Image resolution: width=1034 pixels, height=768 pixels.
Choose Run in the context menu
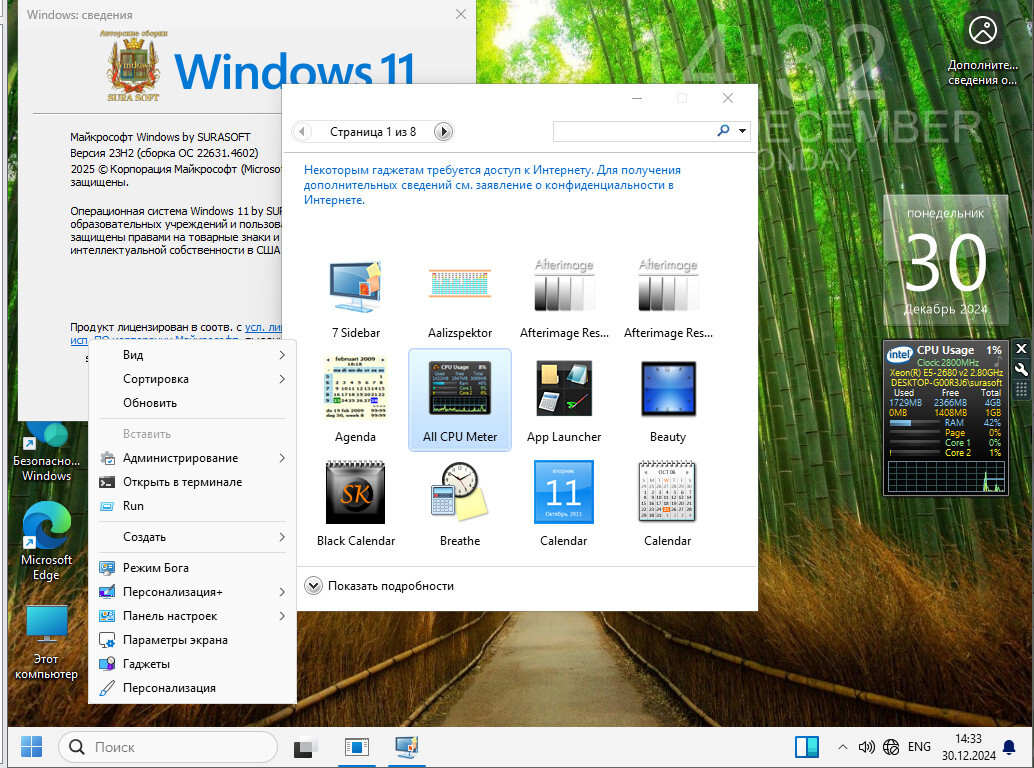tap(193, 506)
